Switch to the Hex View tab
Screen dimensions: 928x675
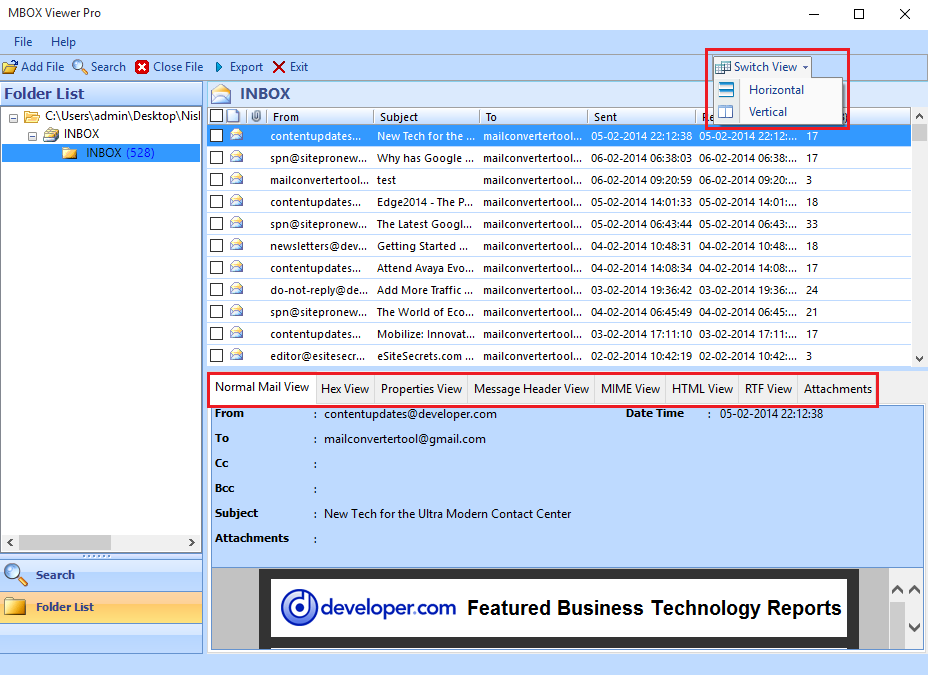click(344, 389)
